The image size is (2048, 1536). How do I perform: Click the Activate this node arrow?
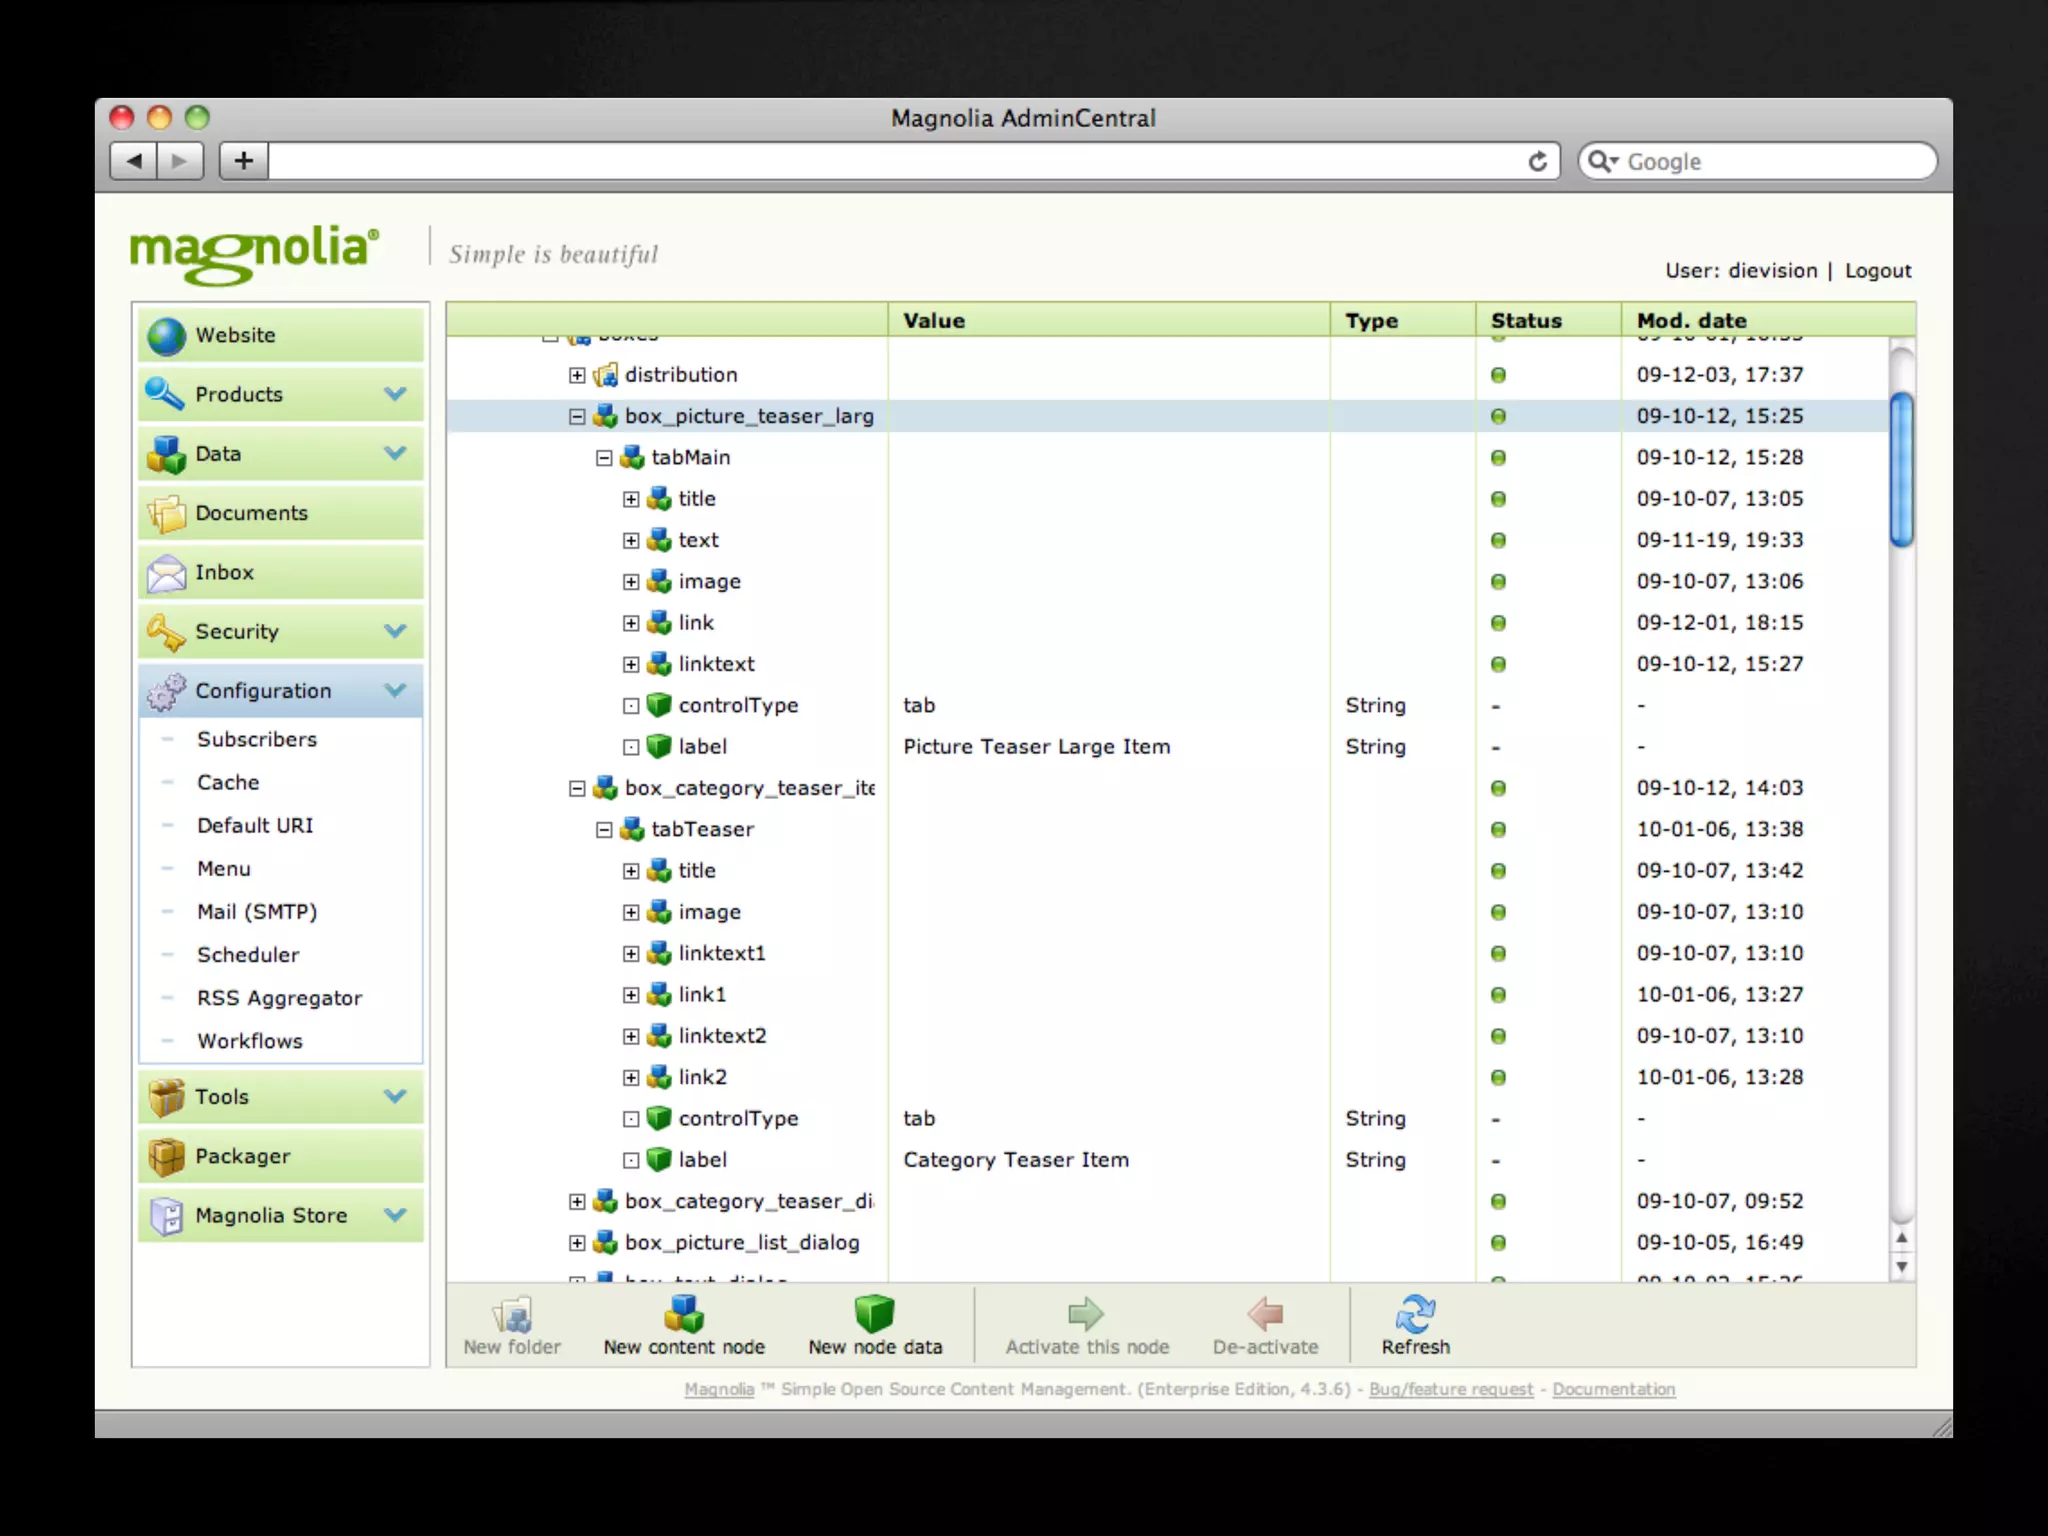coord(1086,1313)
